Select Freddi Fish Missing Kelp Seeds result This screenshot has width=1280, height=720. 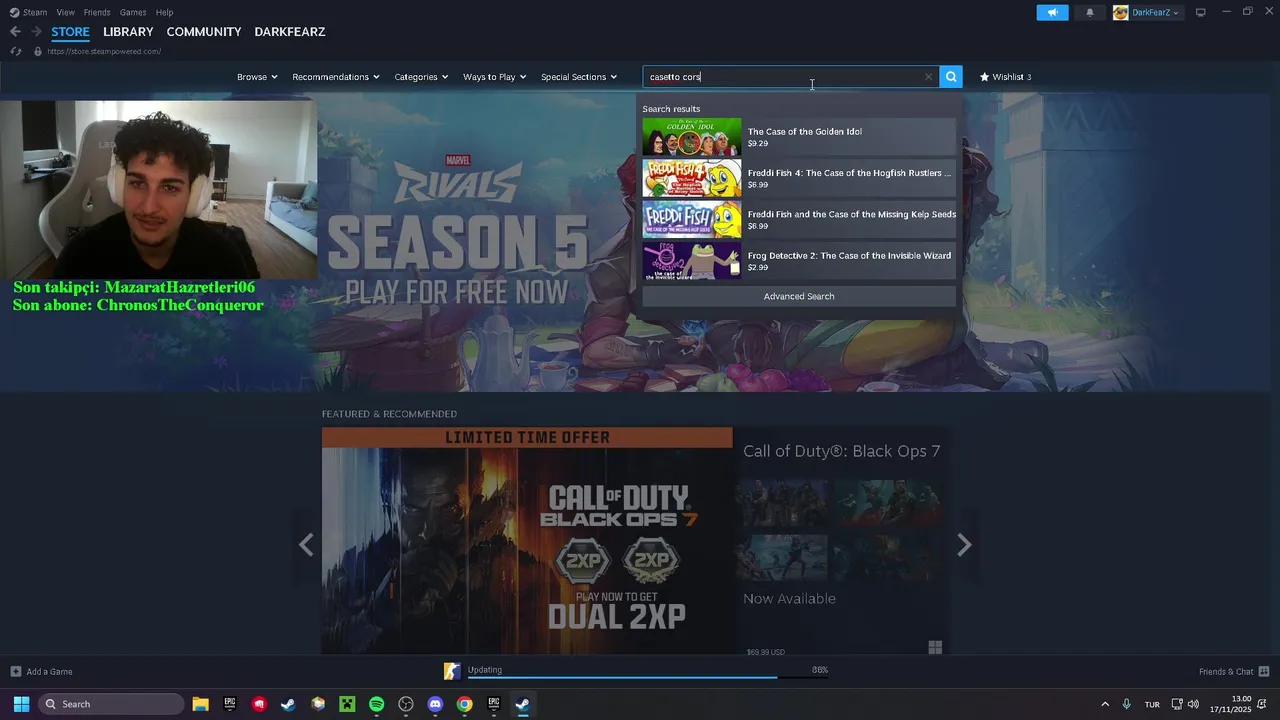(x=799, y=219)
